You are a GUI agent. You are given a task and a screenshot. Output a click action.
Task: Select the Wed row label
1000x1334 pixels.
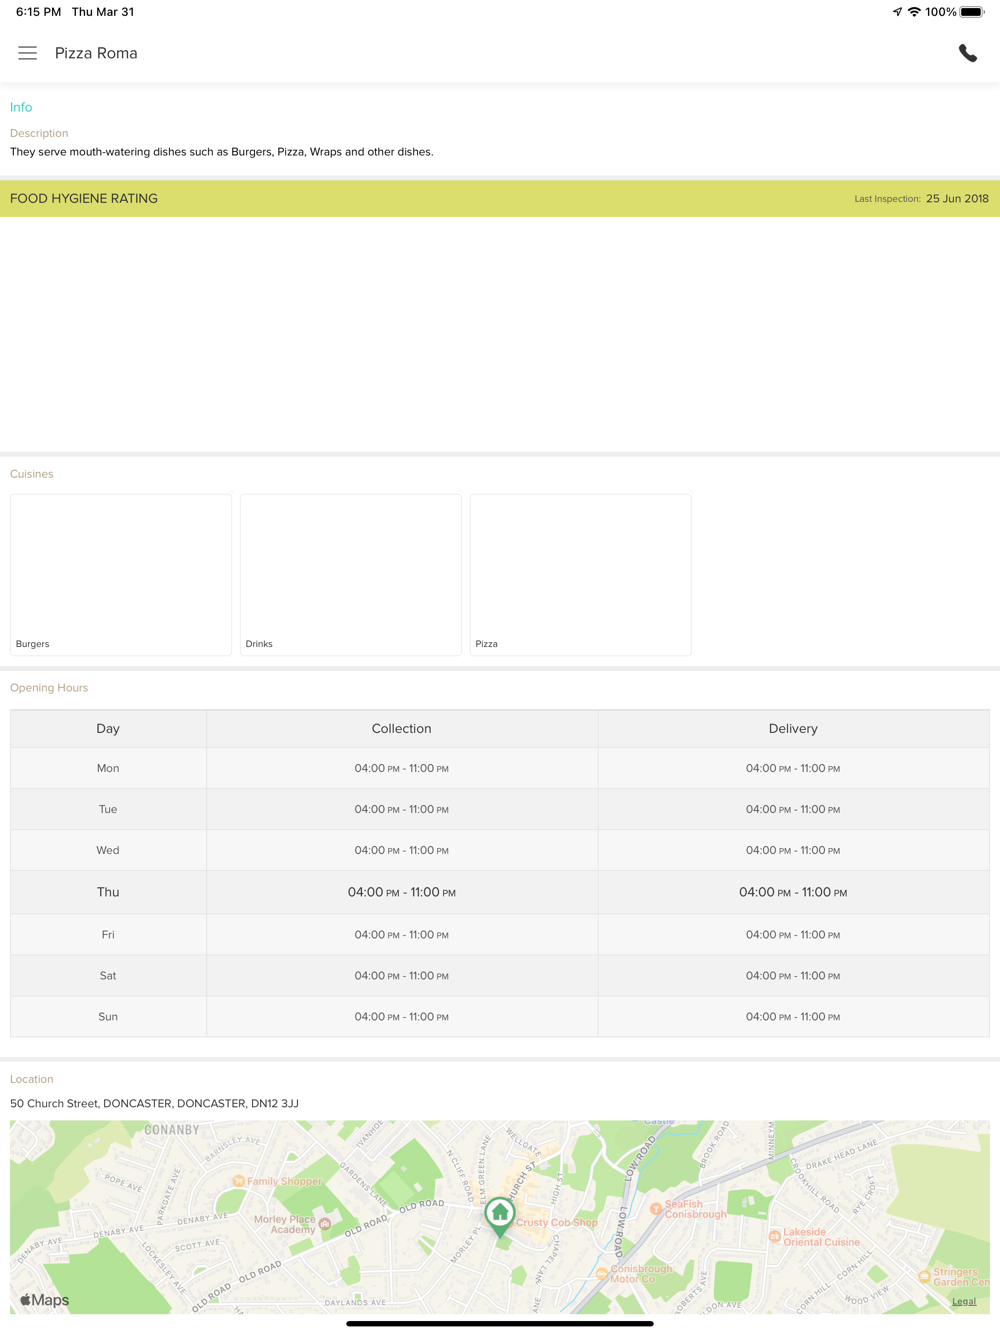[108, 850]
